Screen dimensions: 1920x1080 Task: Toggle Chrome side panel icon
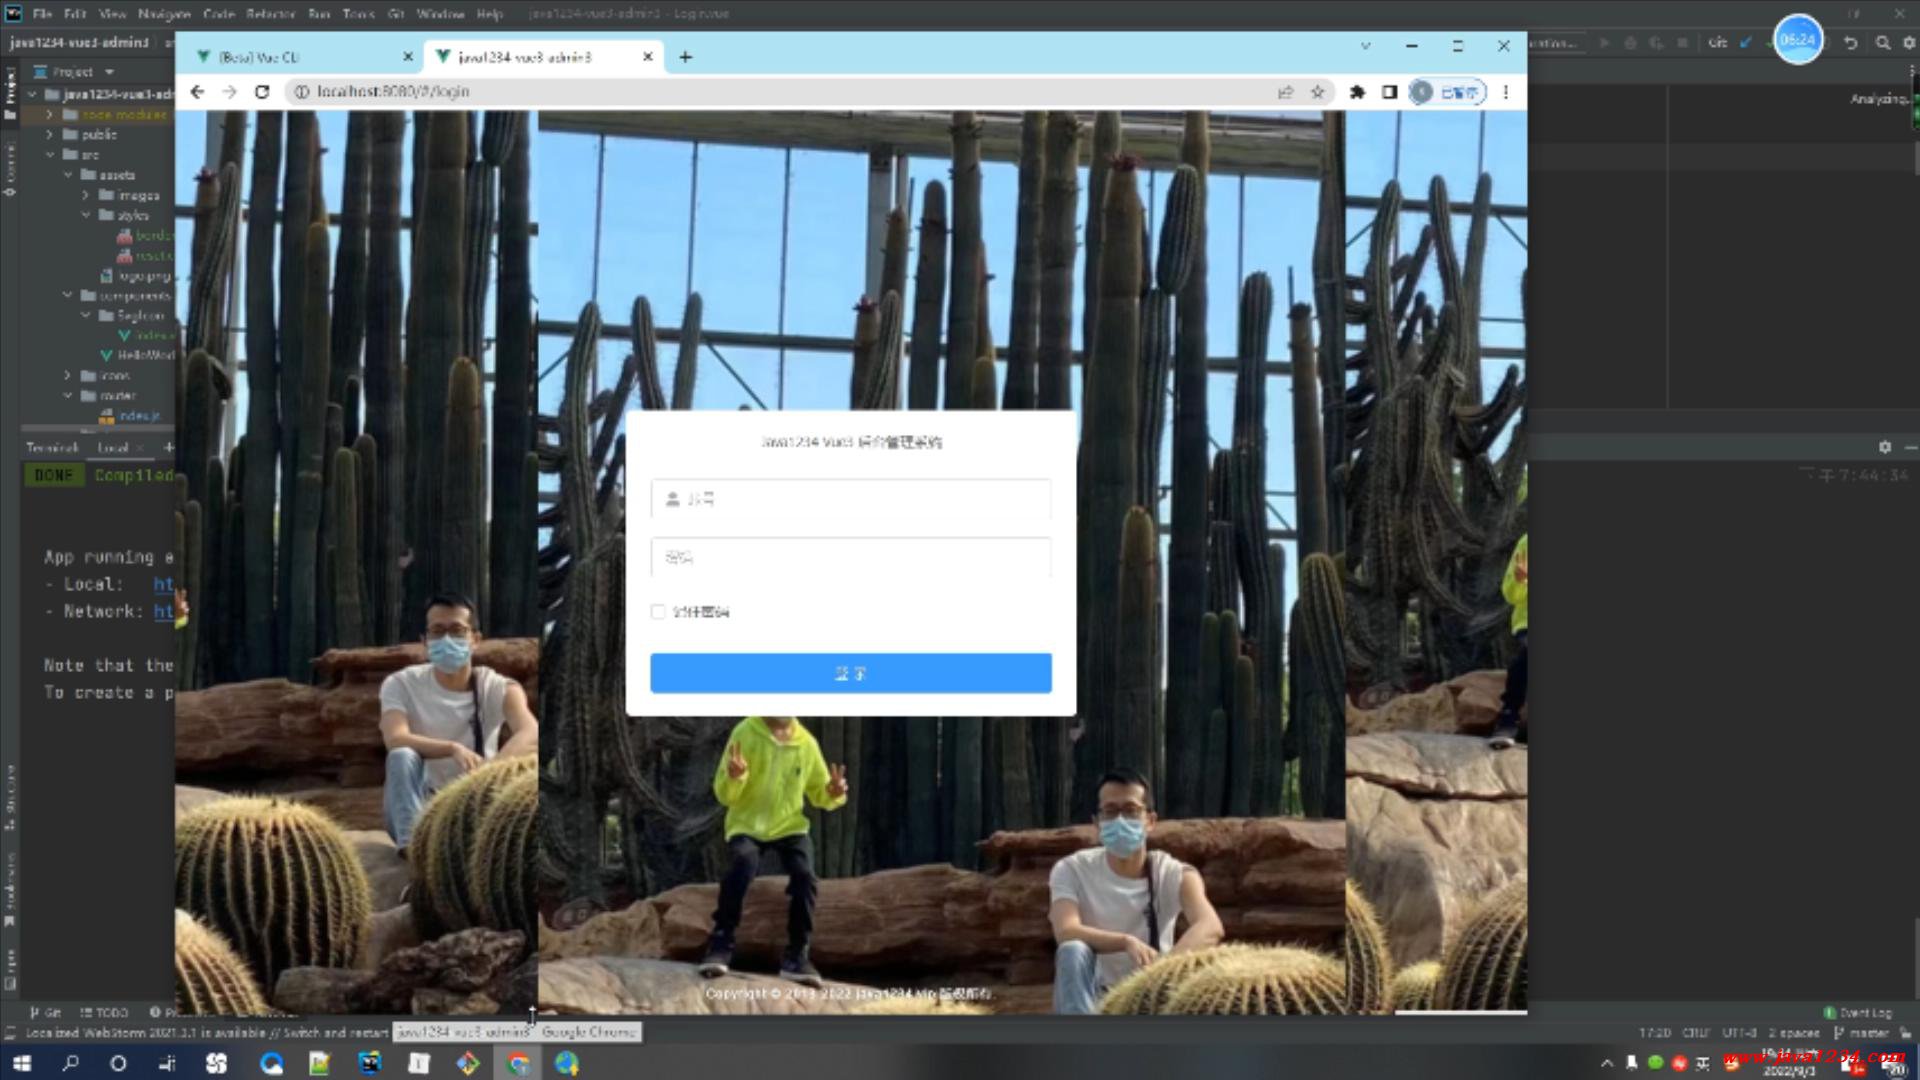pos(1389,92)
